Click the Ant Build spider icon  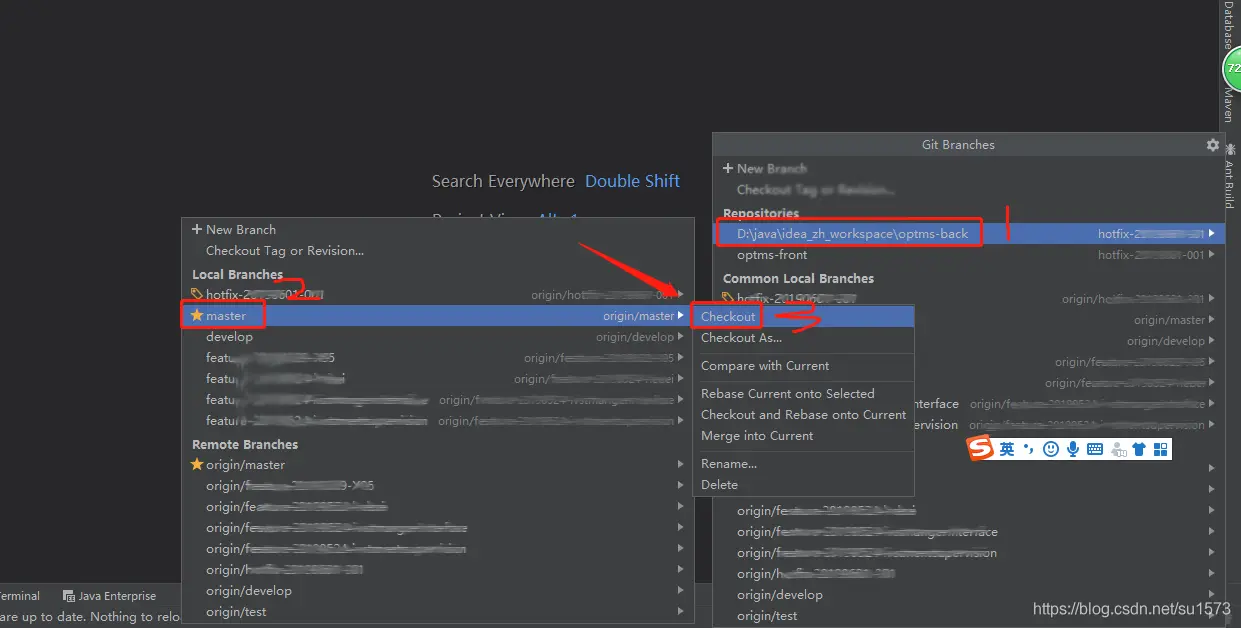(1230, 150)
